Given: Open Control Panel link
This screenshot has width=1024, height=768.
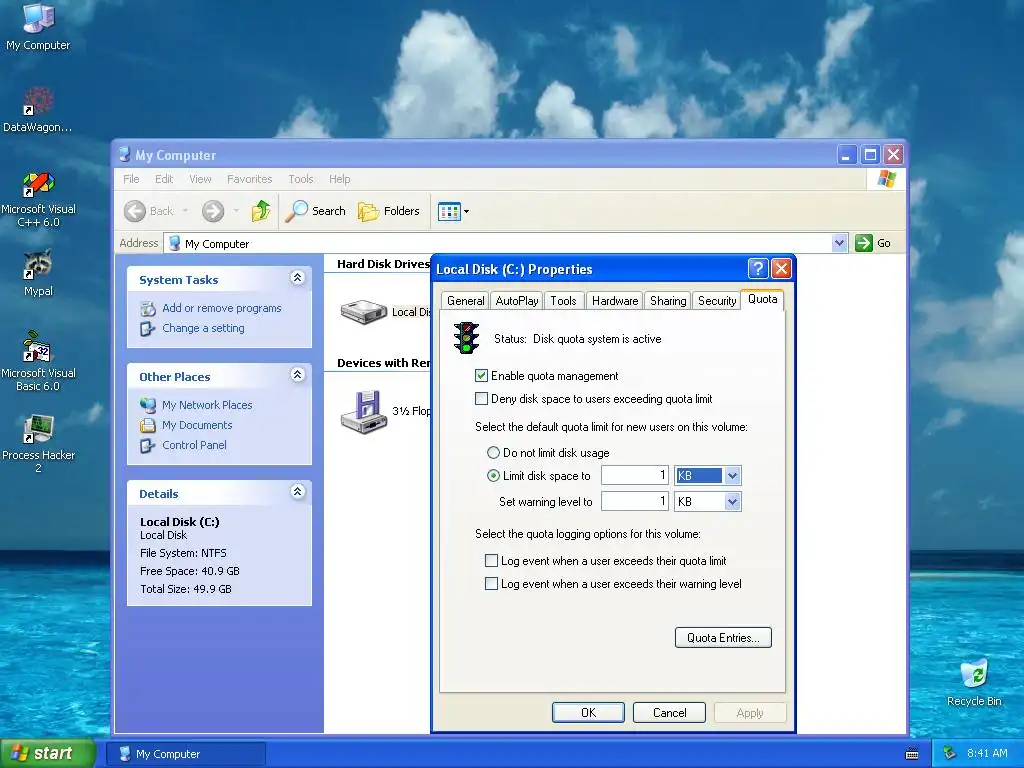Looking at the screenshot, I should pyautogui.click(x=194, y=445).
